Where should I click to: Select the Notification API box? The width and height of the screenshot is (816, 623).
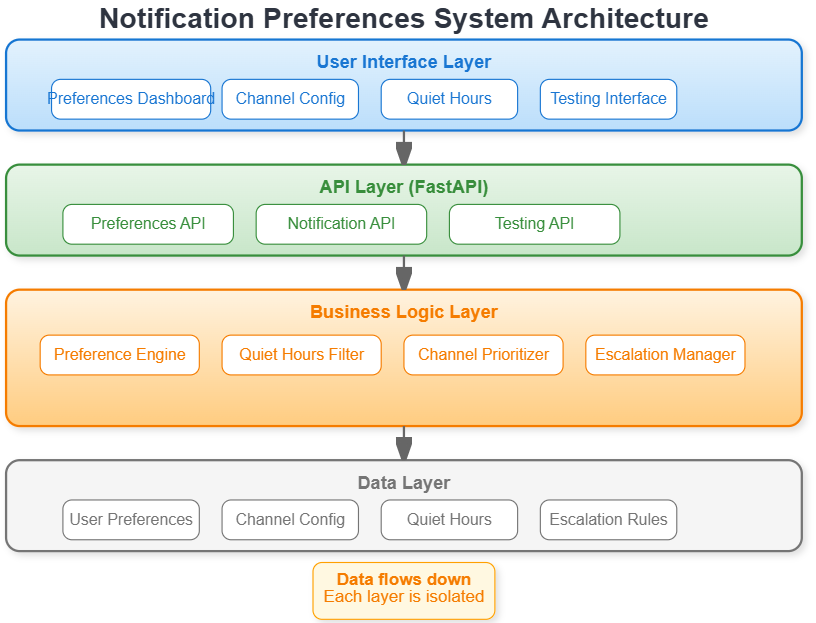click(x=341, y=224)
